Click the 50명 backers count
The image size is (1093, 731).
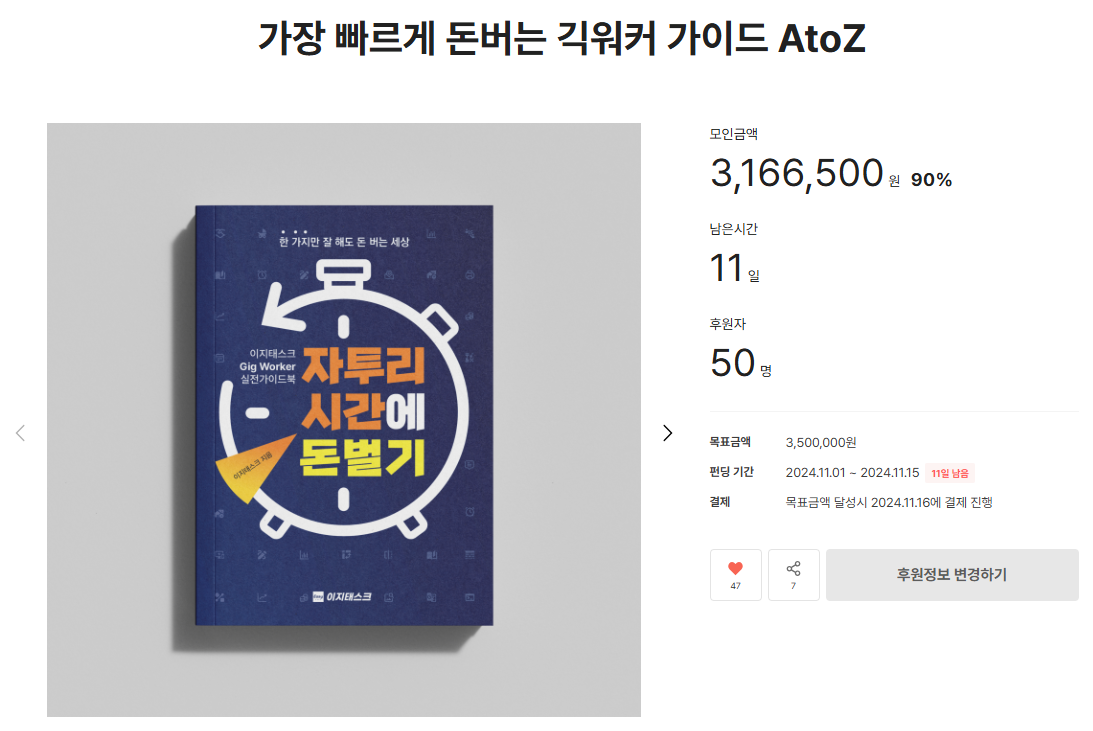[x=740, y=363]
